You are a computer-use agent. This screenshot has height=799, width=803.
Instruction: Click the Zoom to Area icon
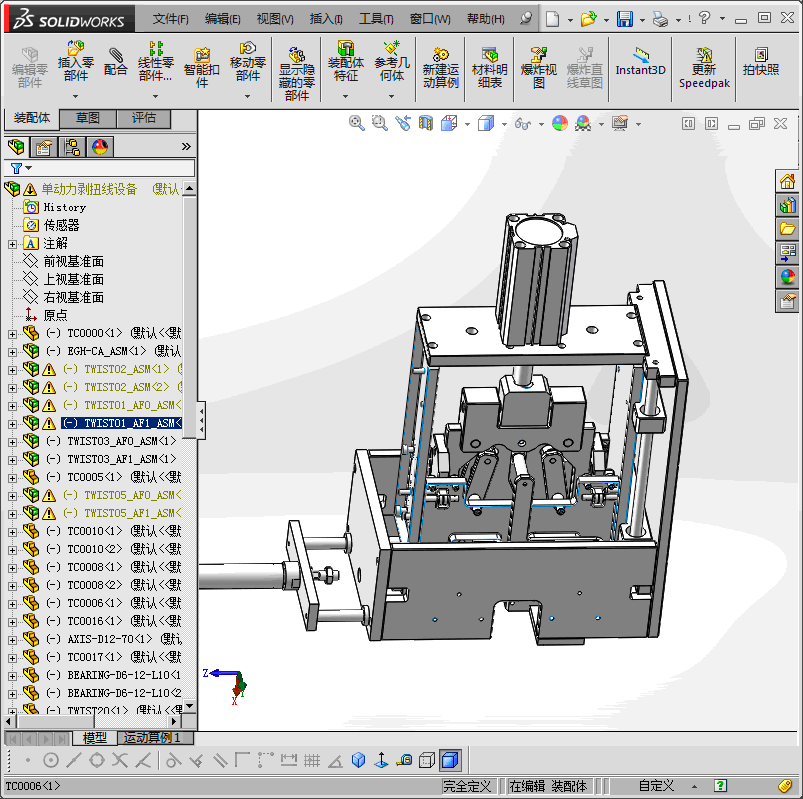pyautogui.click(x=379, y=123)
